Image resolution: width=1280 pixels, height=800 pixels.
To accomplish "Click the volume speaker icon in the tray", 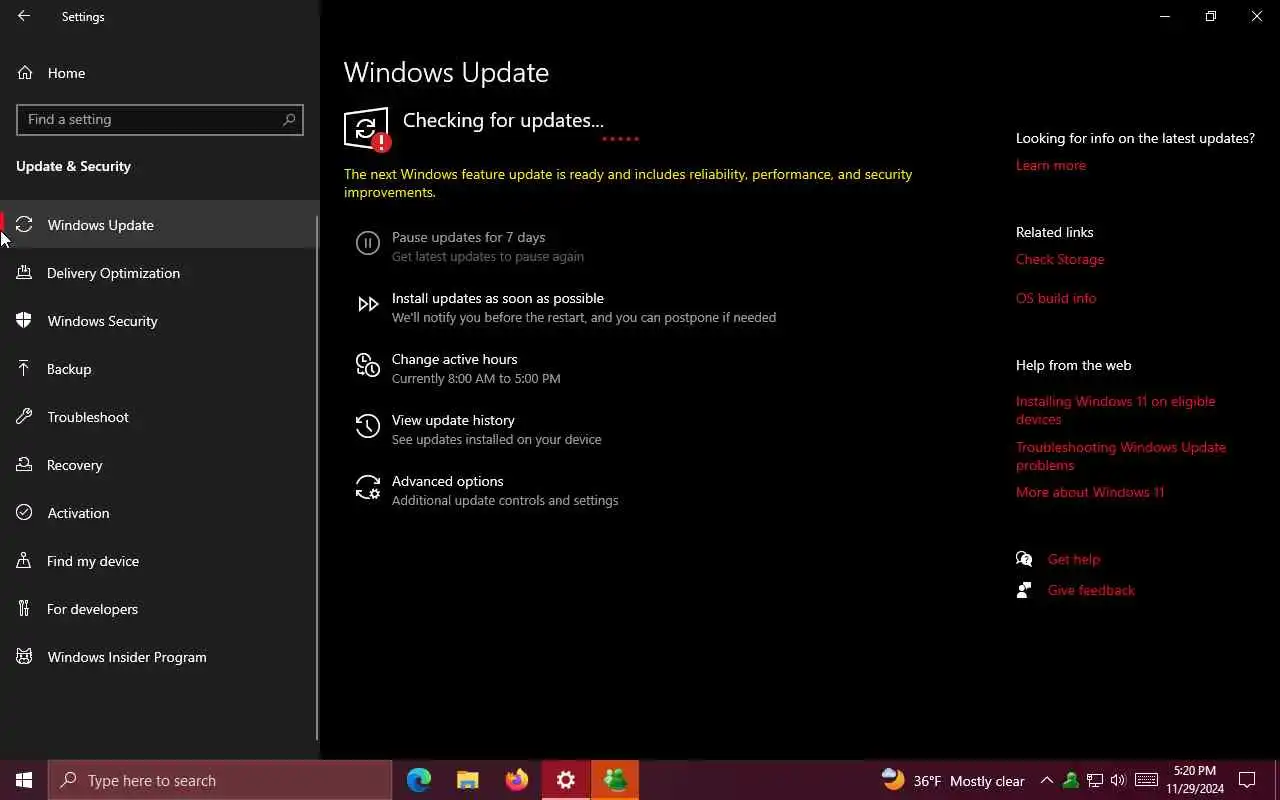I will click(1118, 780).
